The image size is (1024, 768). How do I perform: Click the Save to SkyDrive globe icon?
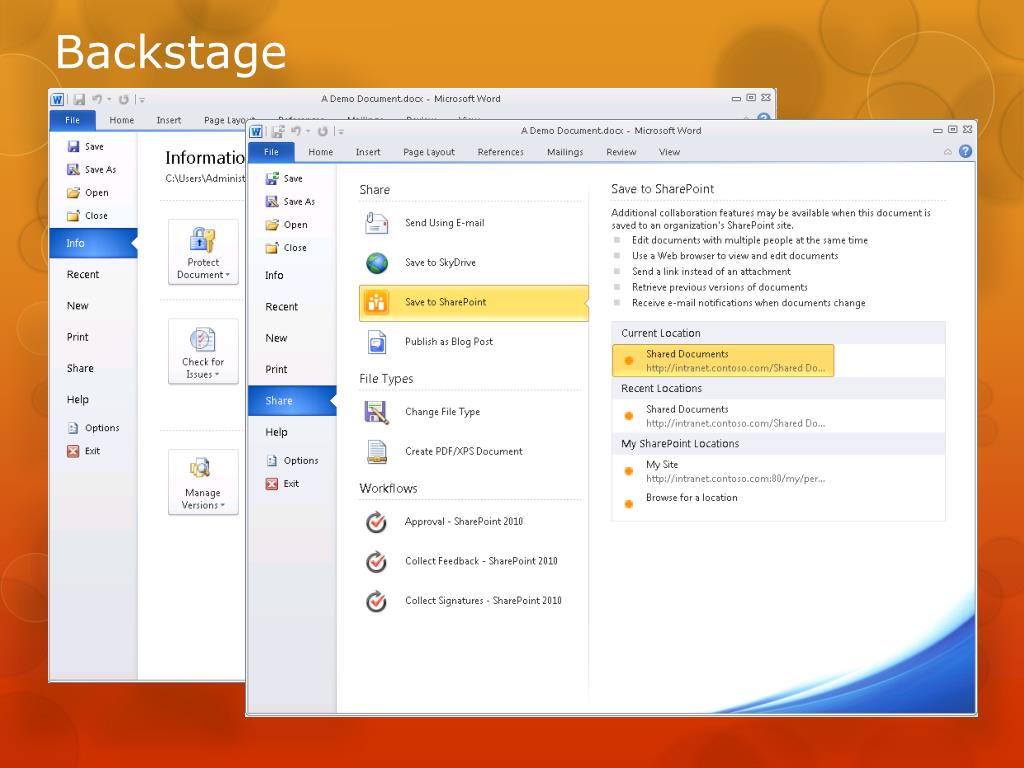[x=377, y=263]
